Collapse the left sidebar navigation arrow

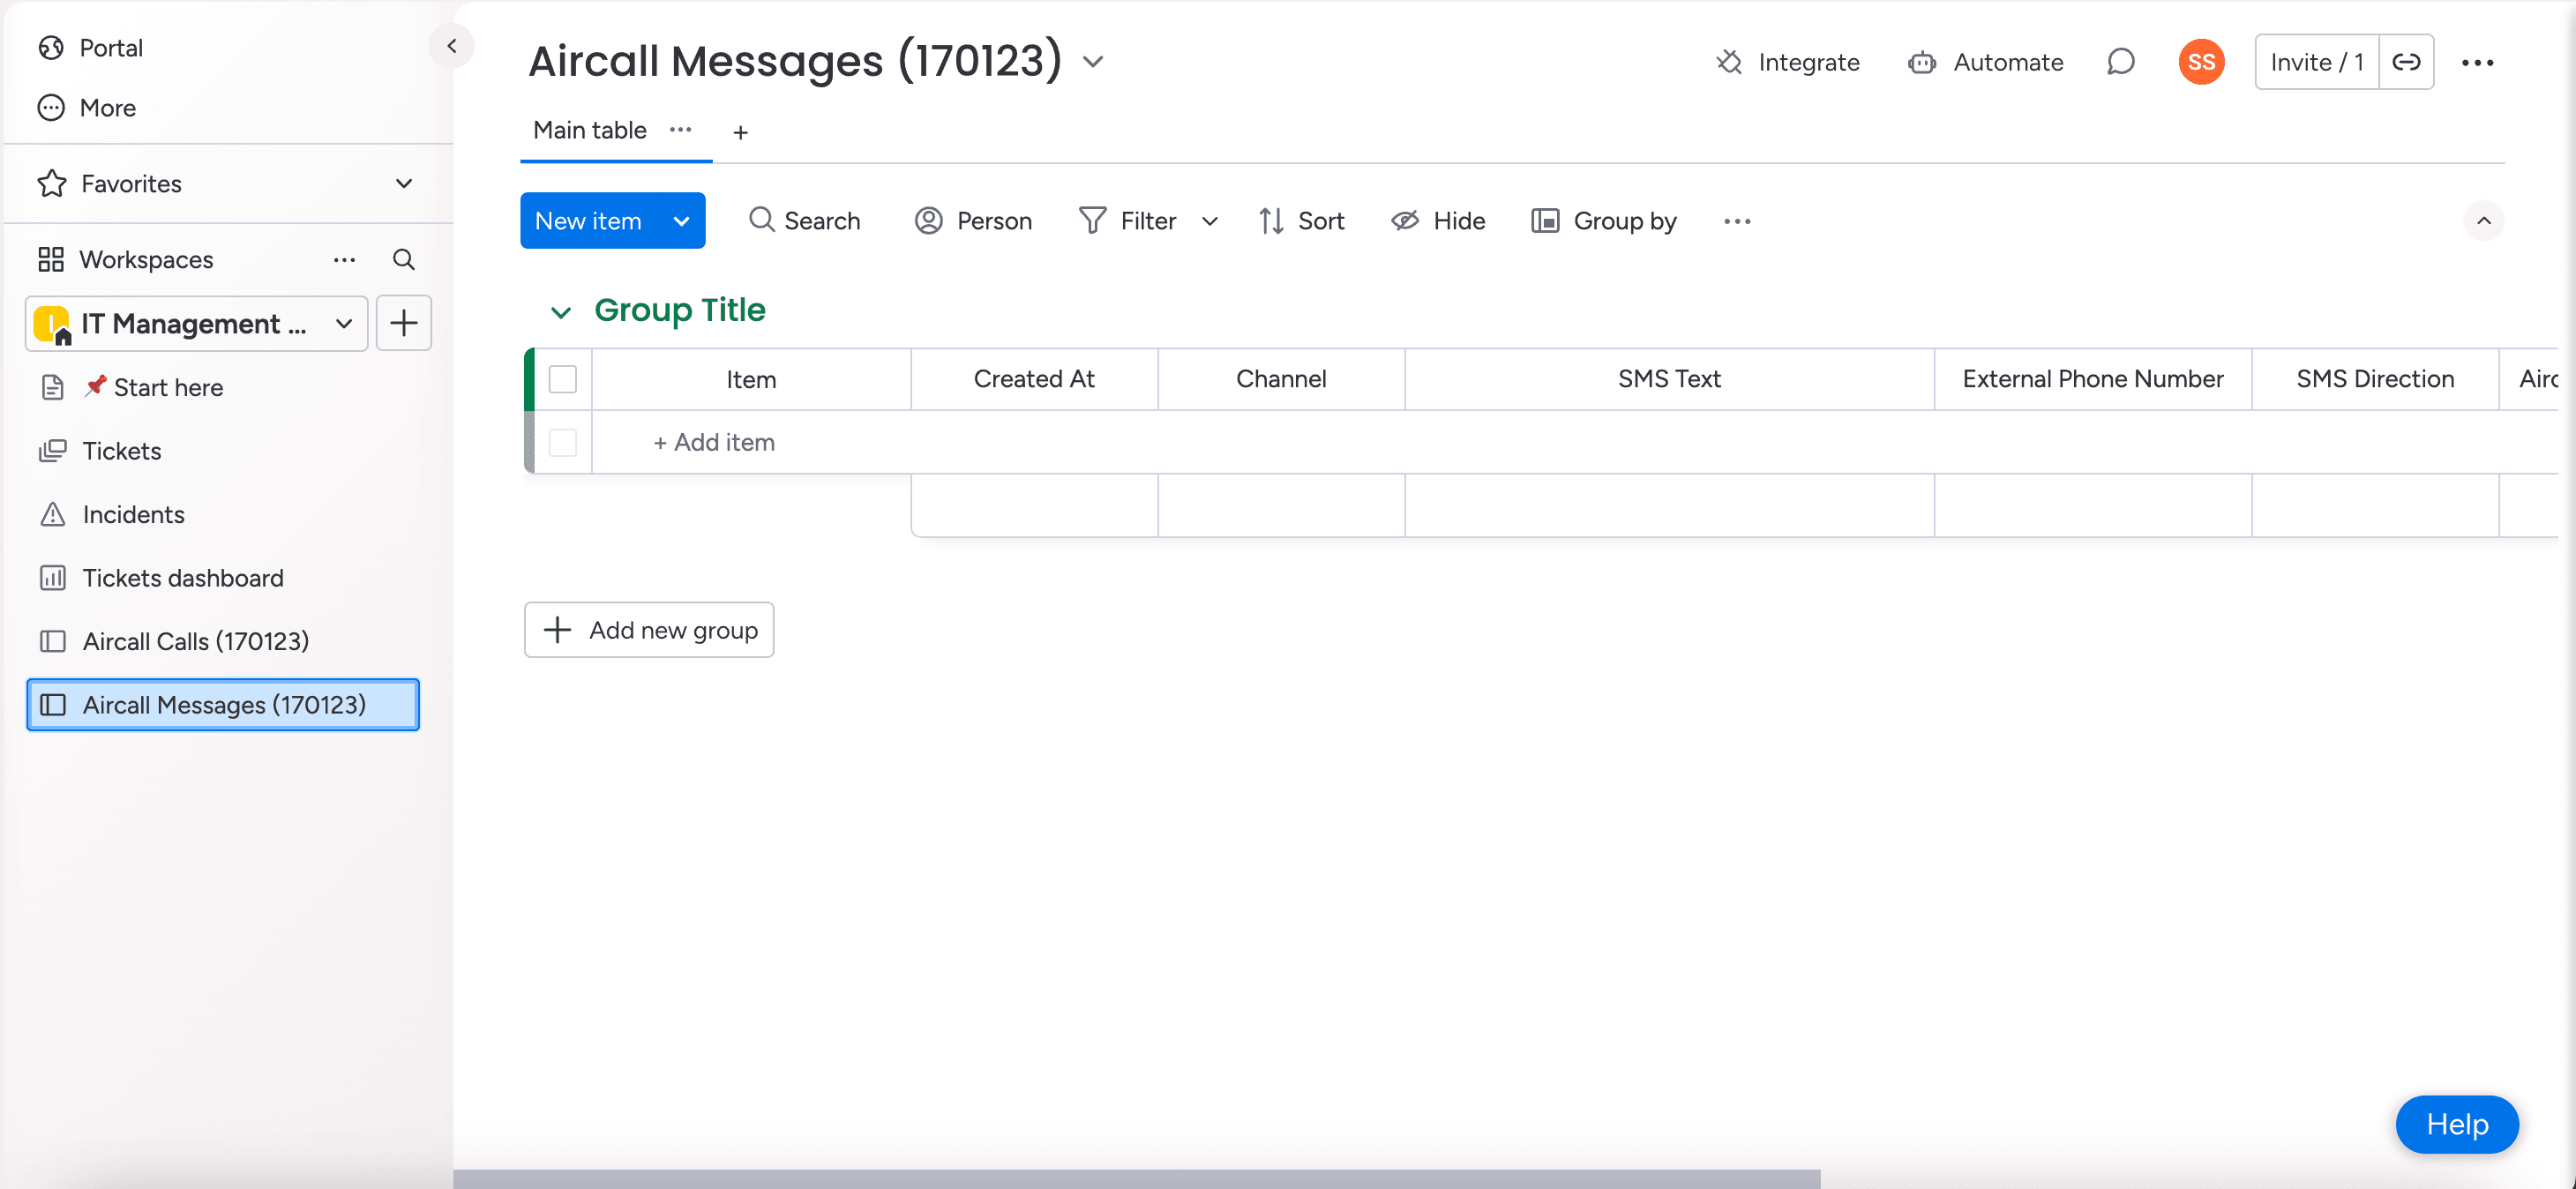point(451,46)
